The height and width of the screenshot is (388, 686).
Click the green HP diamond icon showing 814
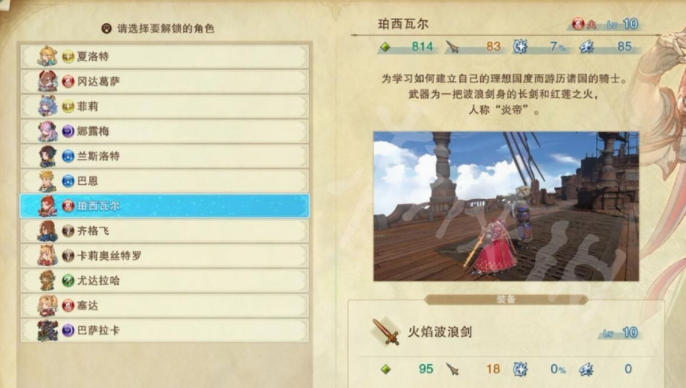click(x=385, y=47)
